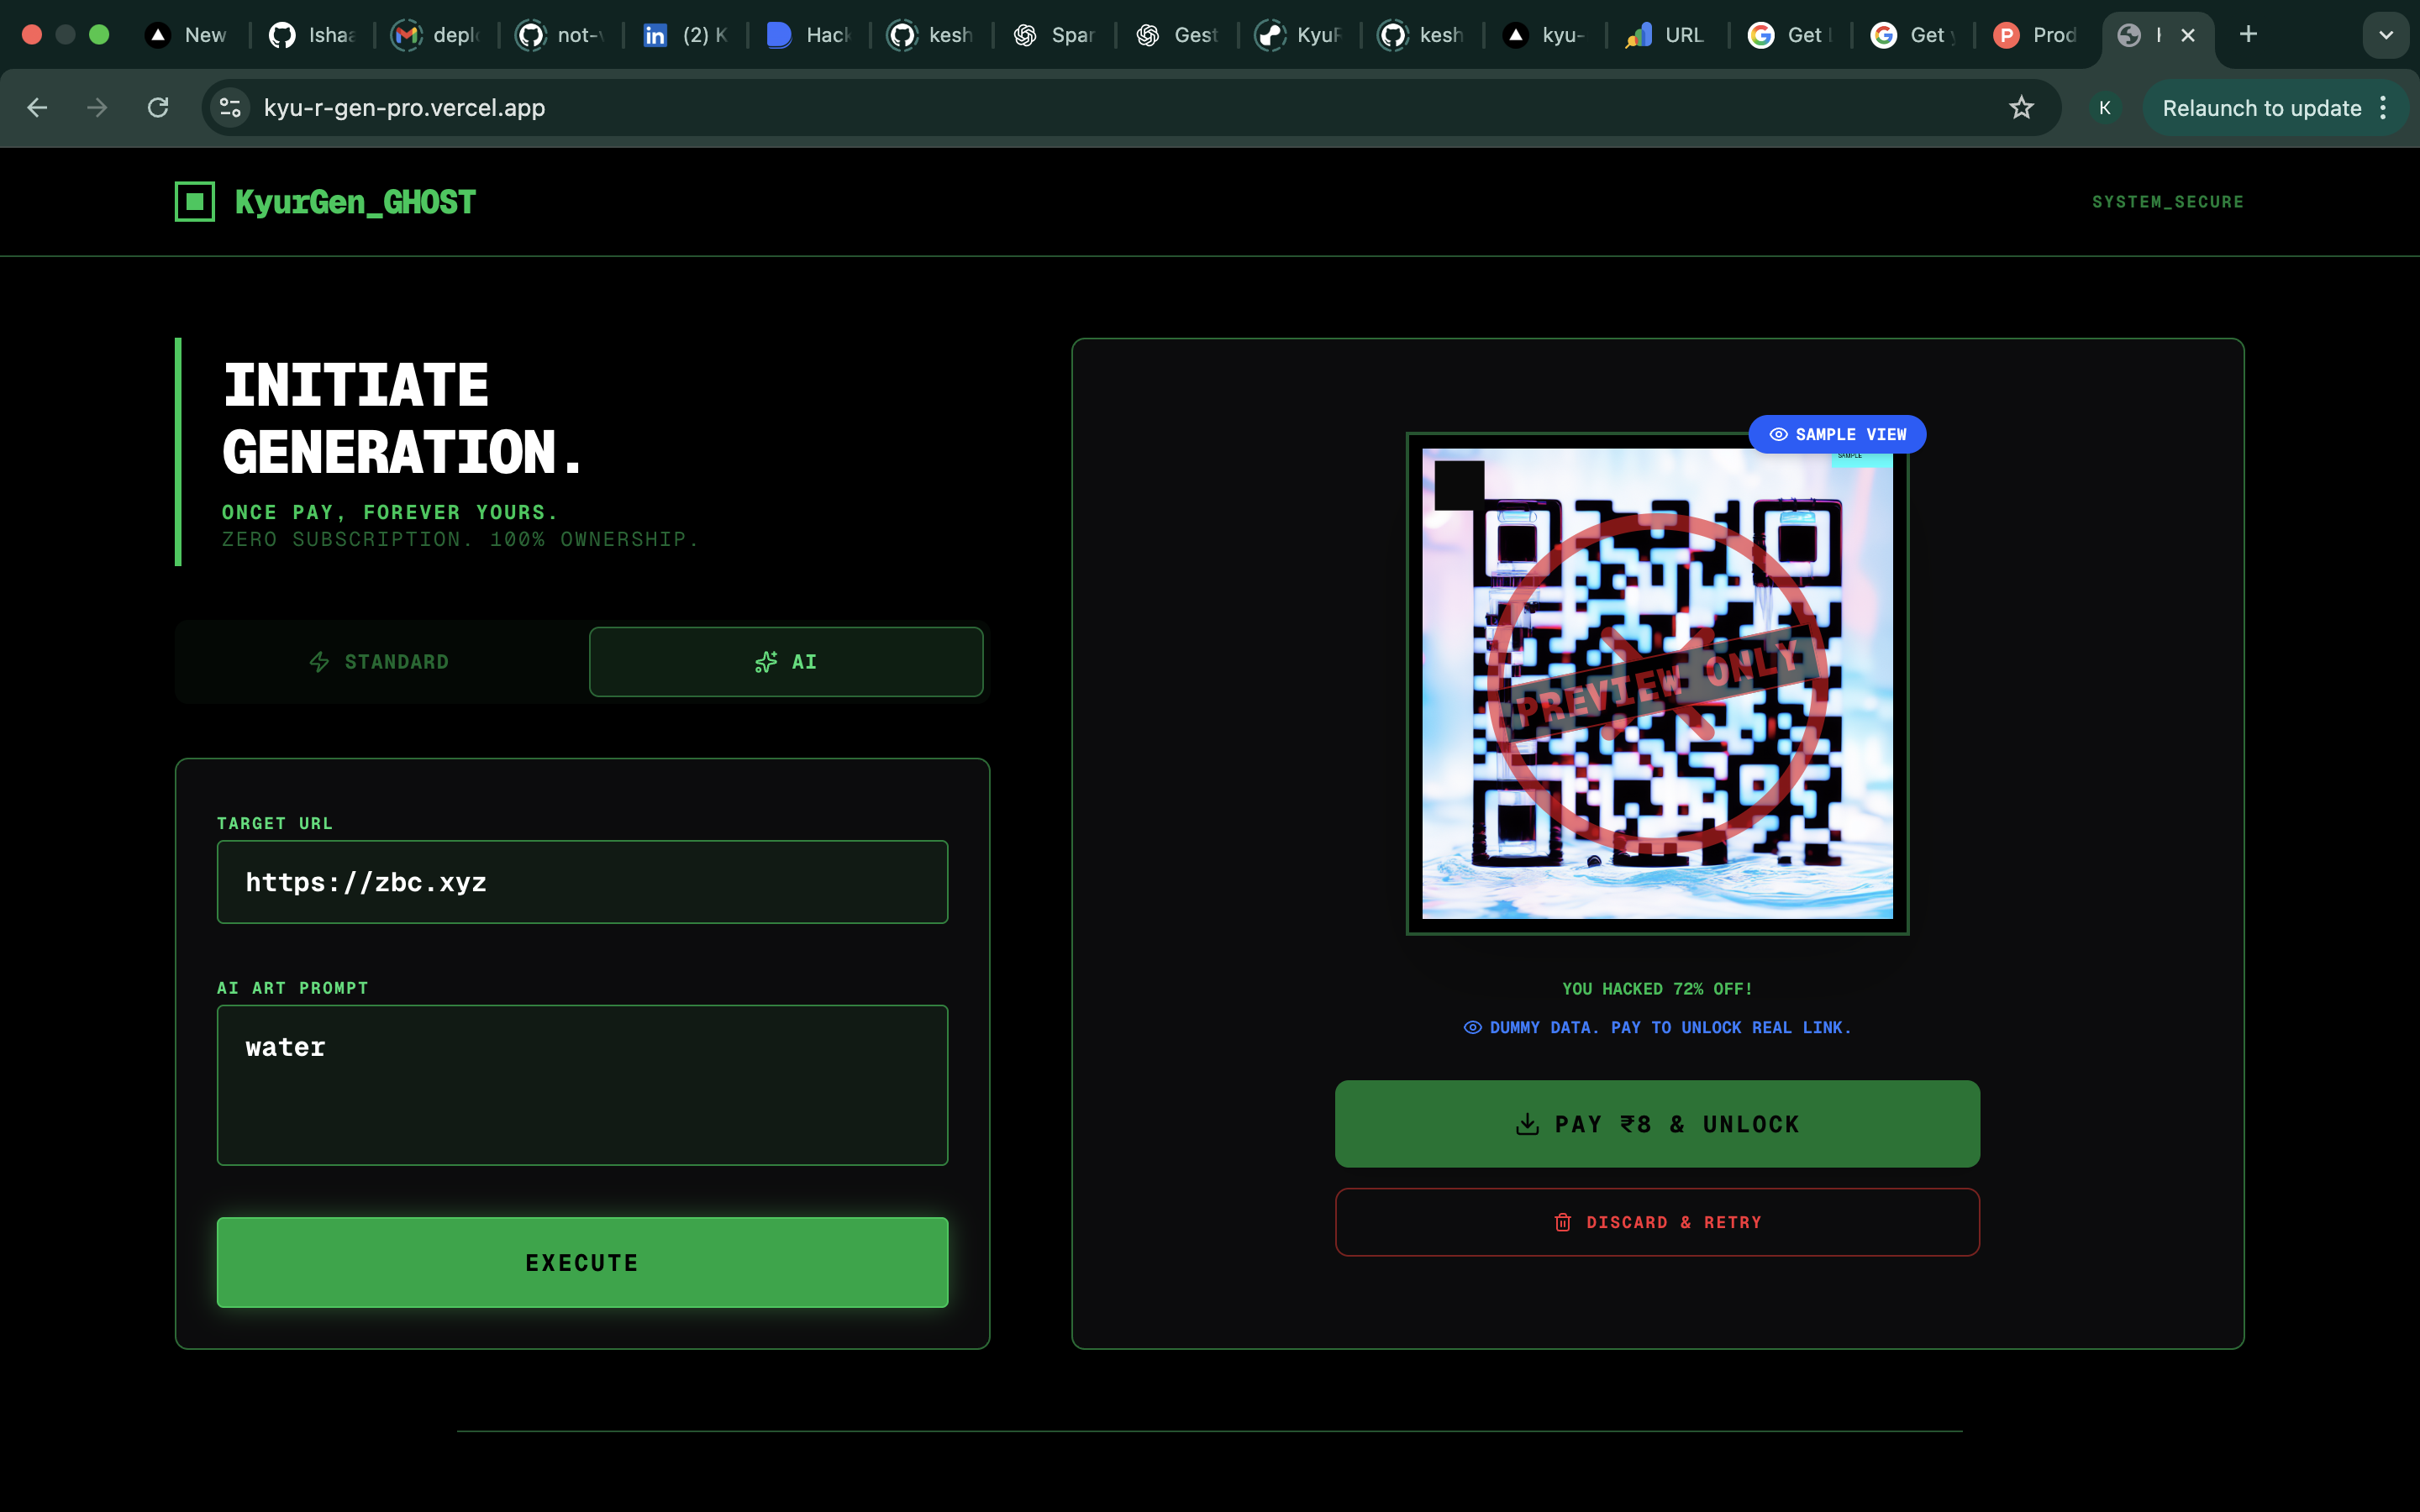Click the QR code preview image
This screenshot has width=2420, height=1512.
pos(1657,684)
